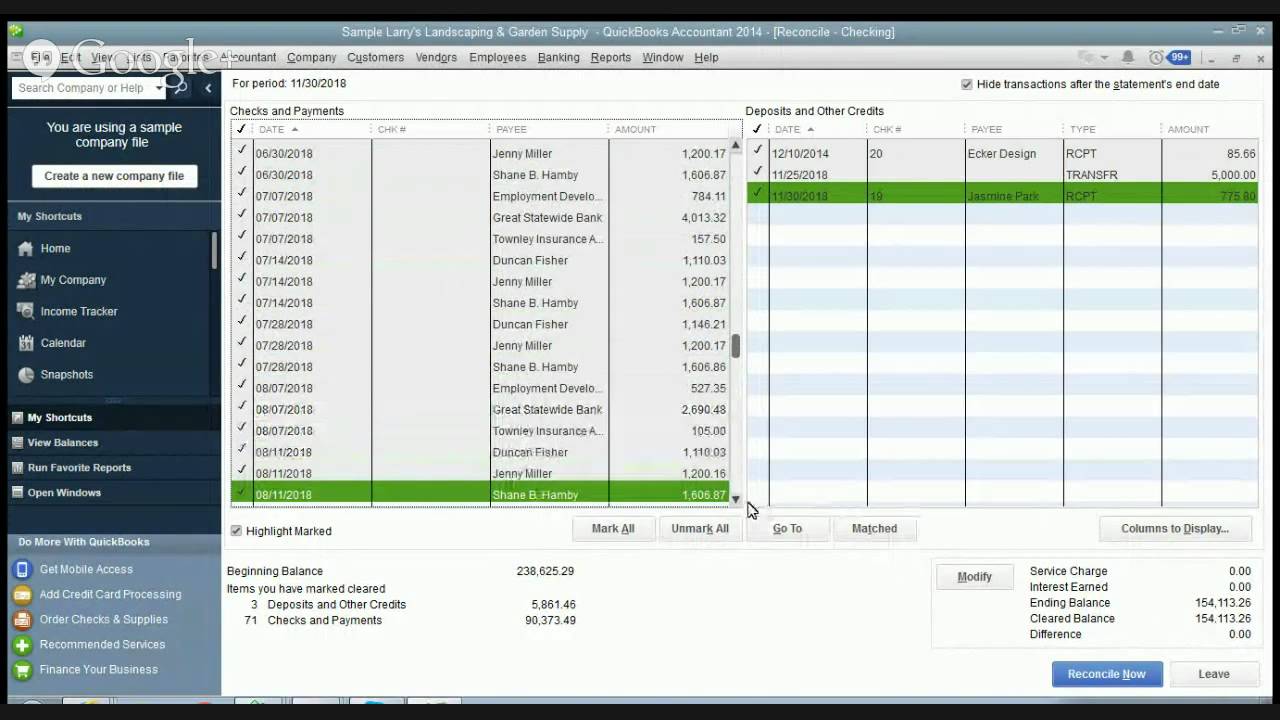Open the Company menu
Screen dimensions: 1280x720
(x=311, y=58)
